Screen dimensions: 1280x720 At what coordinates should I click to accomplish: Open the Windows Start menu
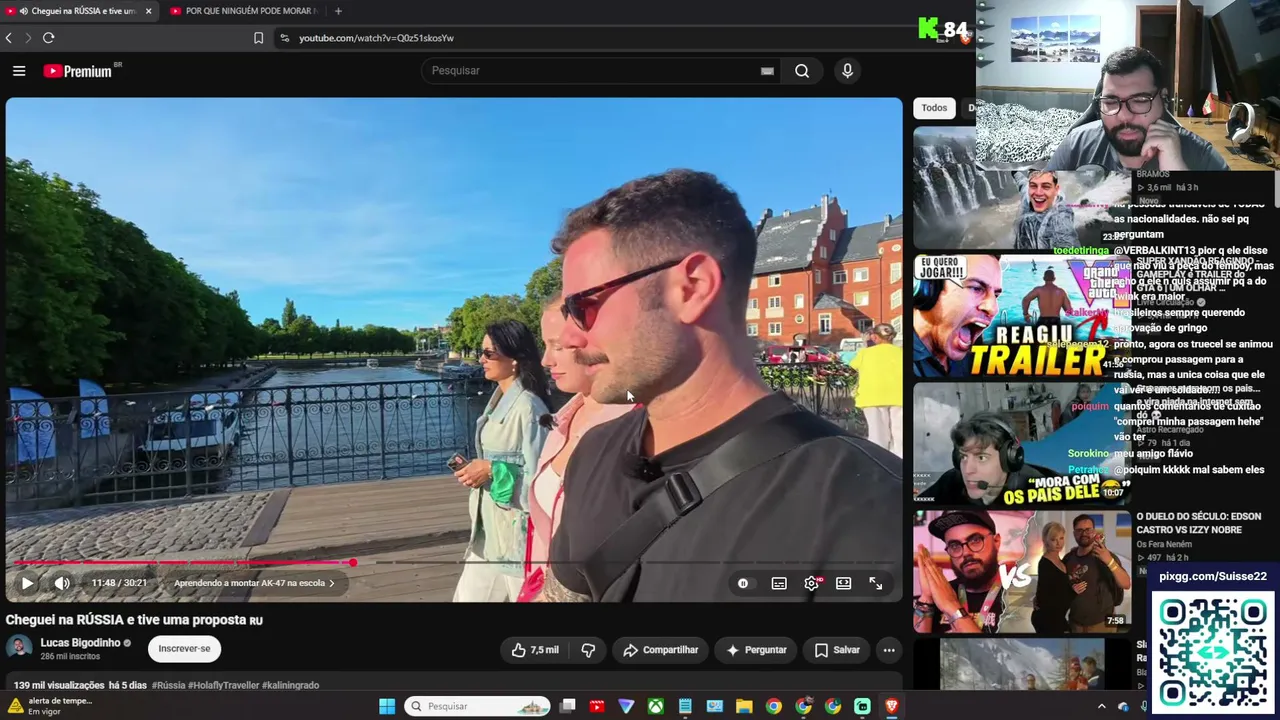[x=387, y=706]
